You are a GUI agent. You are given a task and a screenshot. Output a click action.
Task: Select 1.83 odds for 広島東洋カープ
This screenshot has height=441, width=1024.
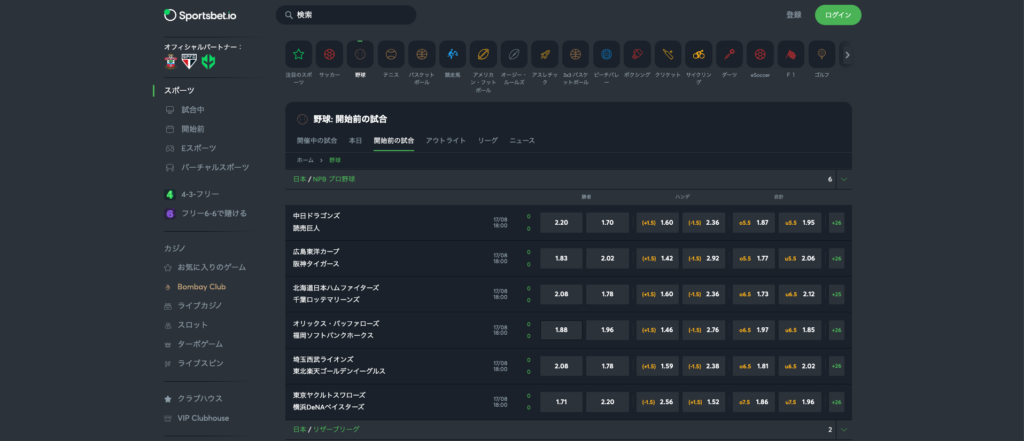point(561,258)
